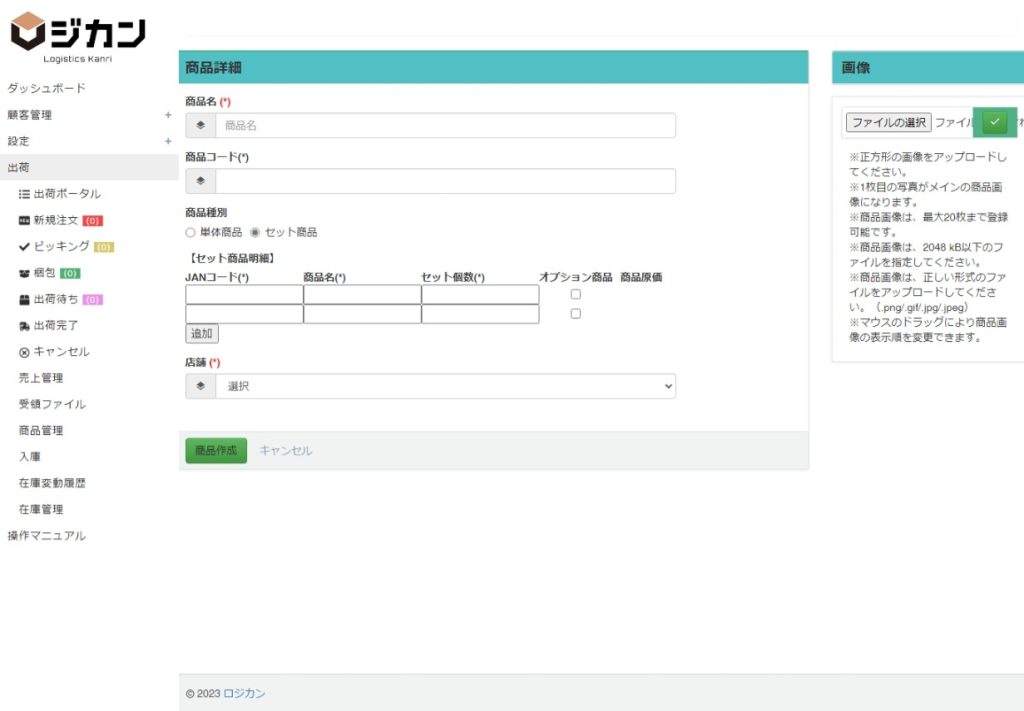Click the 梱包 box icon in sidebar
1024x711 pixels.
[x=24, y=273]
